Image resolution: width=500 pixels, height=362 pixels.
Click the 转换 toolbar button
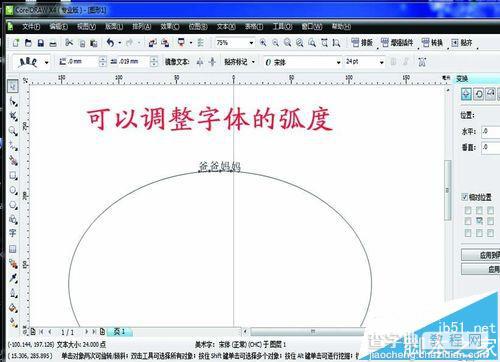432,43
